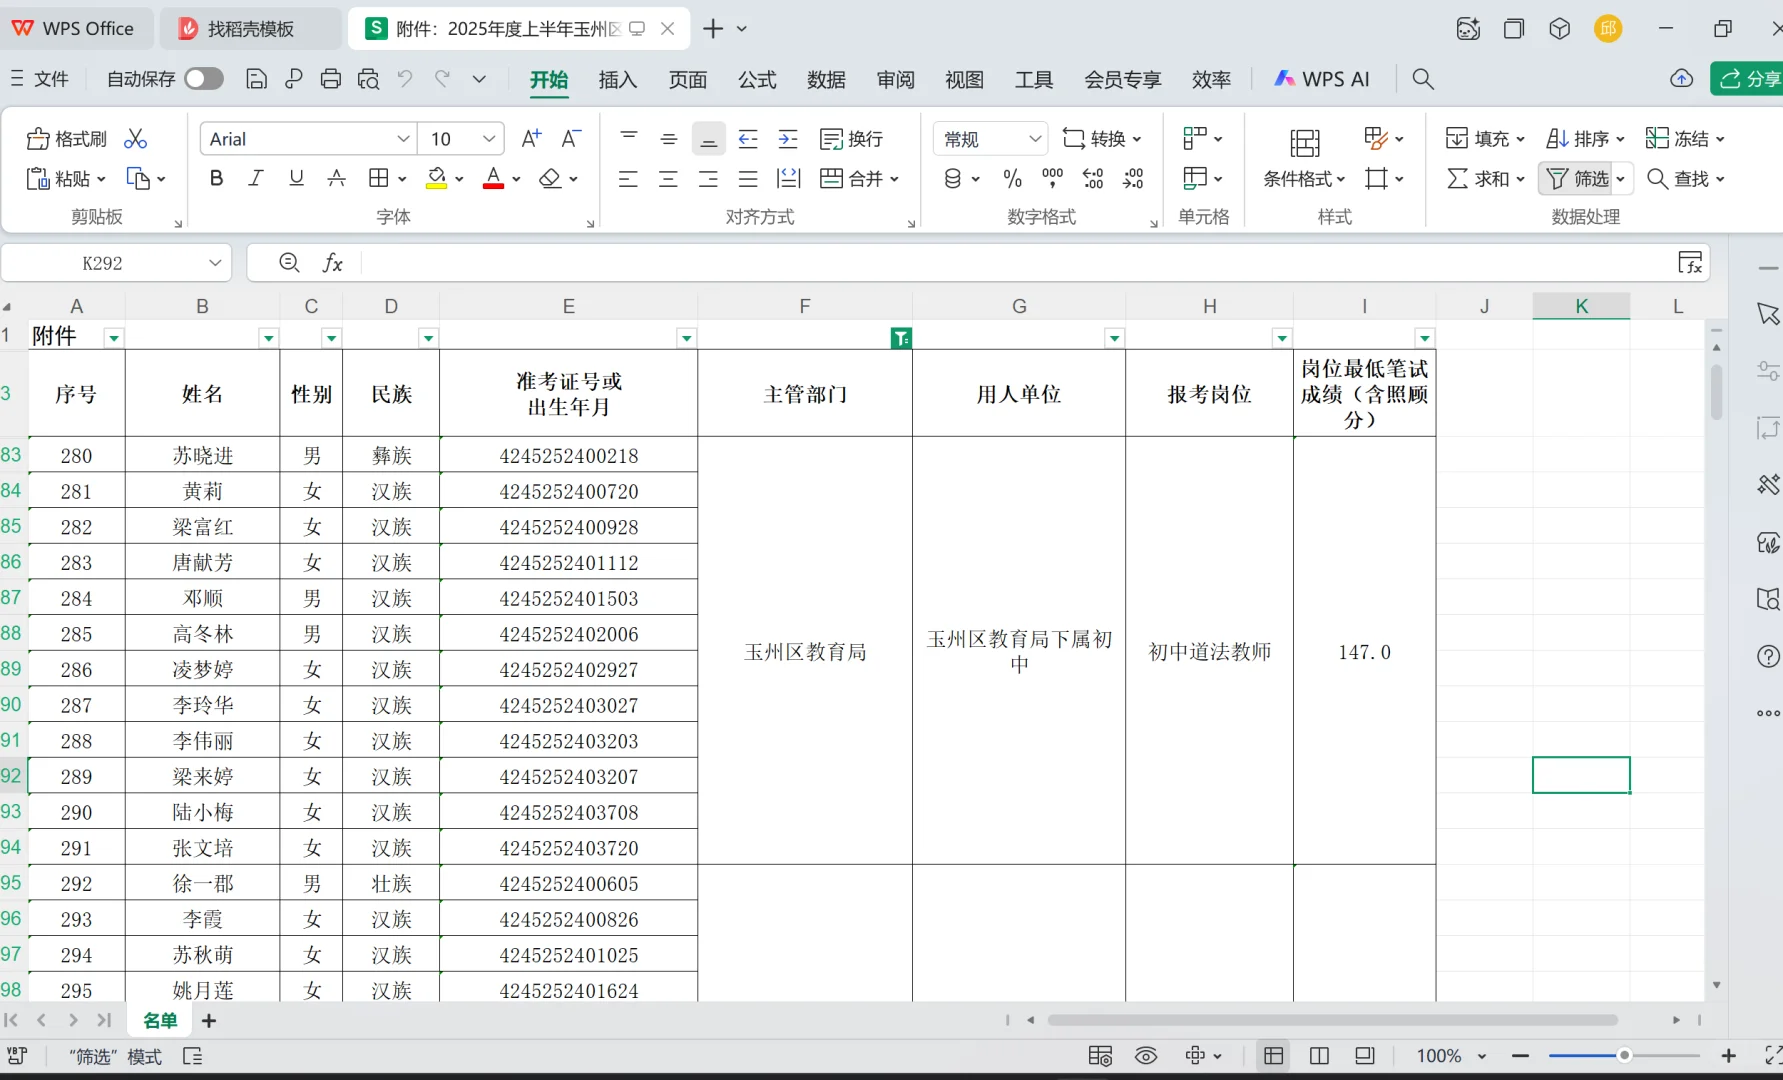1783x1080 pixels.
Task: Open the font name dropdown
Action: point(403,138)
